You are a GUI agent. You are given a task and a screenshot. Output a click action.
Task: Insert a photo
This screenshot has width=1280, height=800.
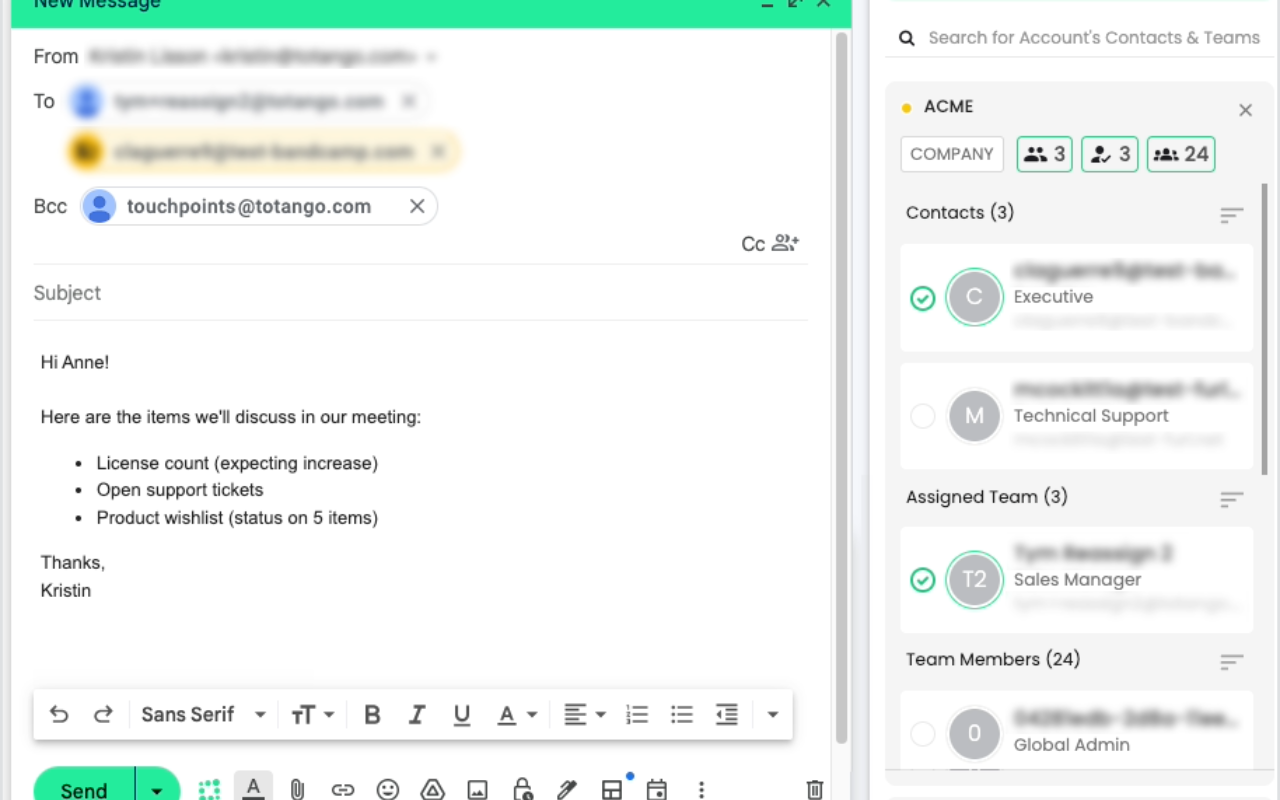[x=478, y=789]
